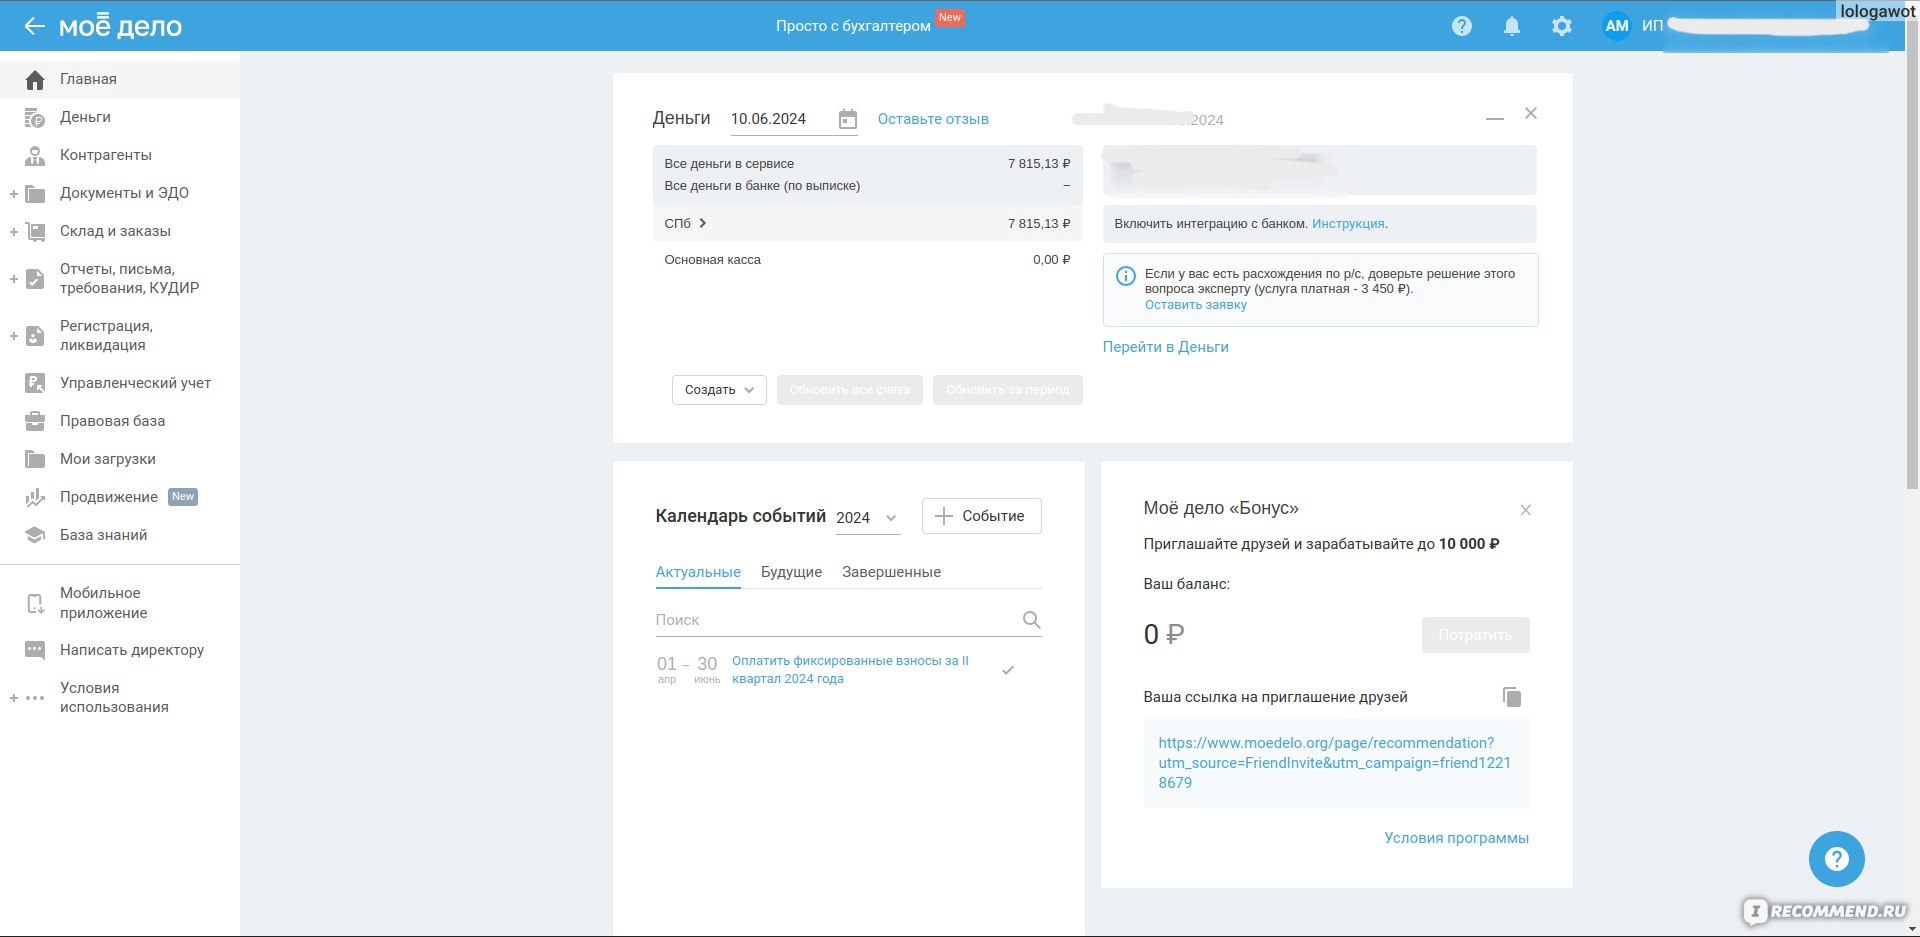Click the moedelo.org invitation URL
1920x937 pixels.
coord(1335,763)
